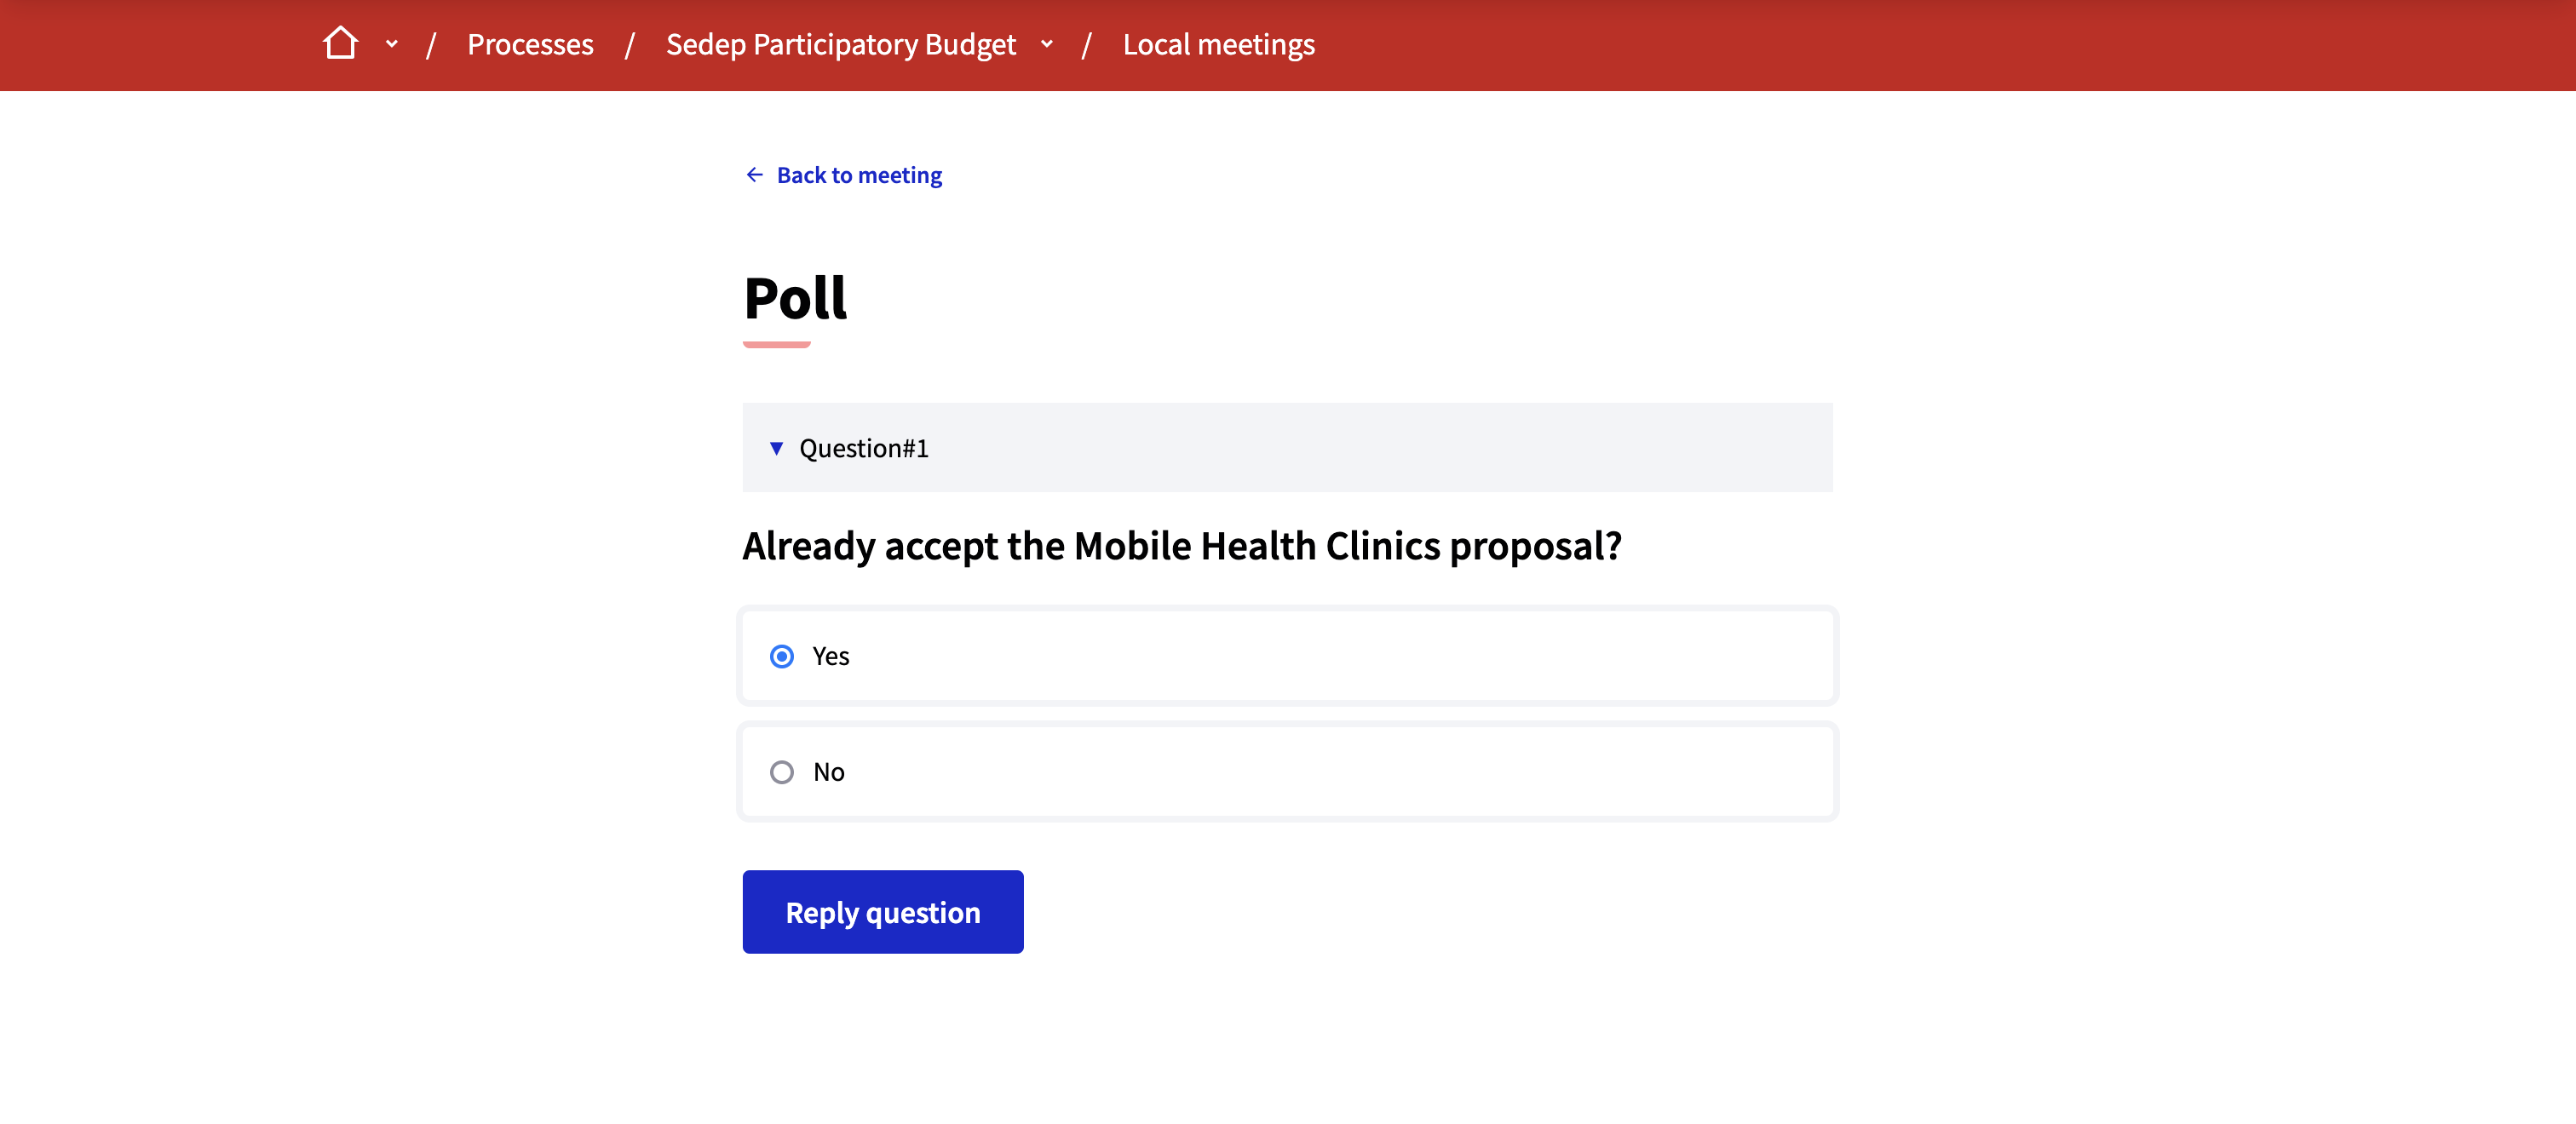The width and height of the screenshot is (2576, 1124).
Task: Click the home icon in breadcrumb
Action: pyautogui.click(x=340, y=43)
